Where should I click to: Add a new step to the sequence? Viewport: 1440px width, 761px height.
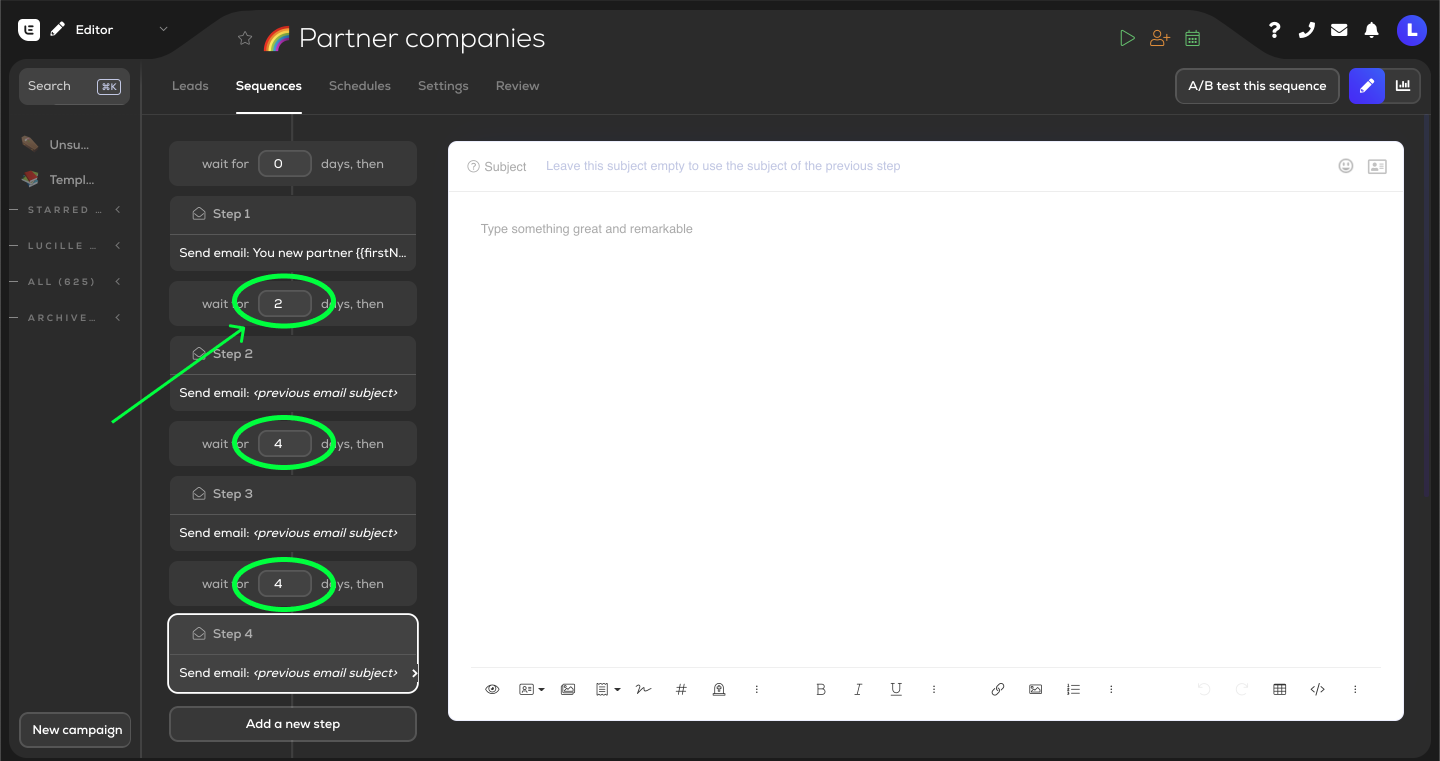coord(292,723)
